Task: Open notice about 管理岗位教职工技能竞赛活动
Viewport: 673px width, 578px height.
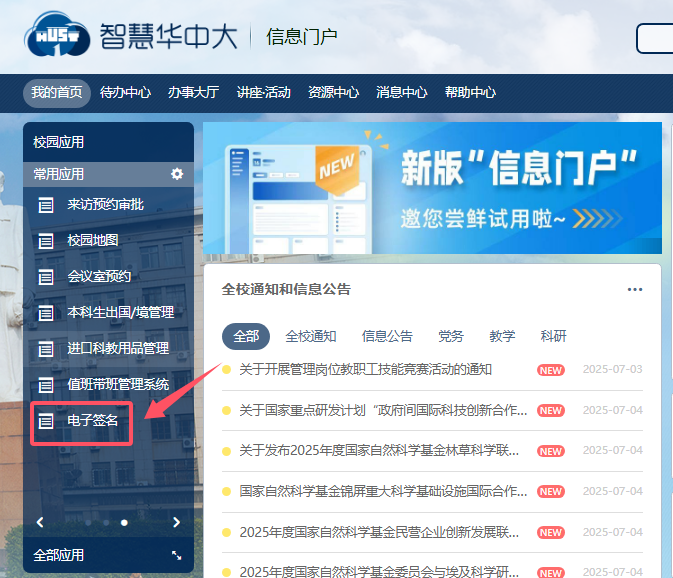Action: [365, 369]
